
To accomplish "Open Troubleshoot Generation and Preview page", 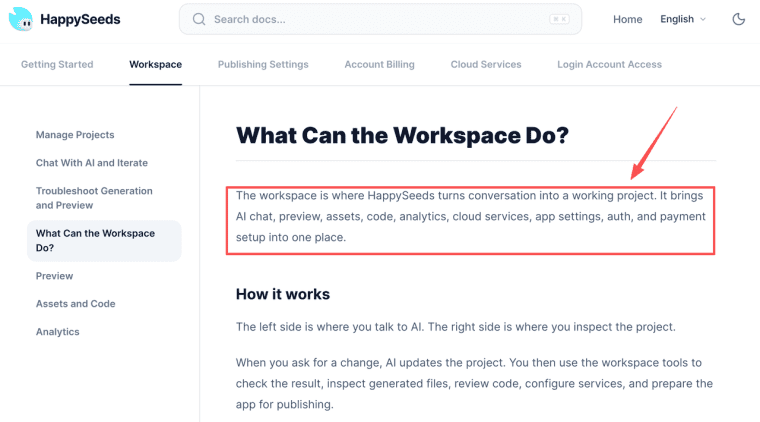I will (94, 198).
